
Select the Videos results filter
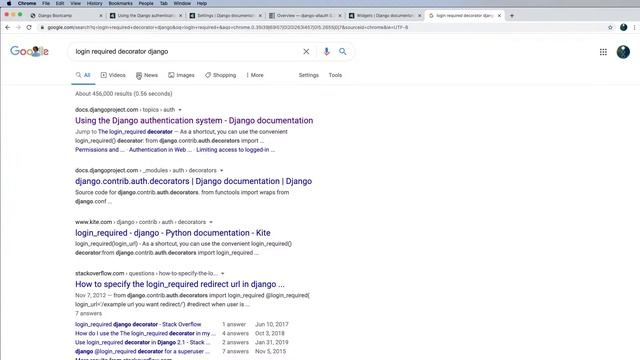pos(113,75)
